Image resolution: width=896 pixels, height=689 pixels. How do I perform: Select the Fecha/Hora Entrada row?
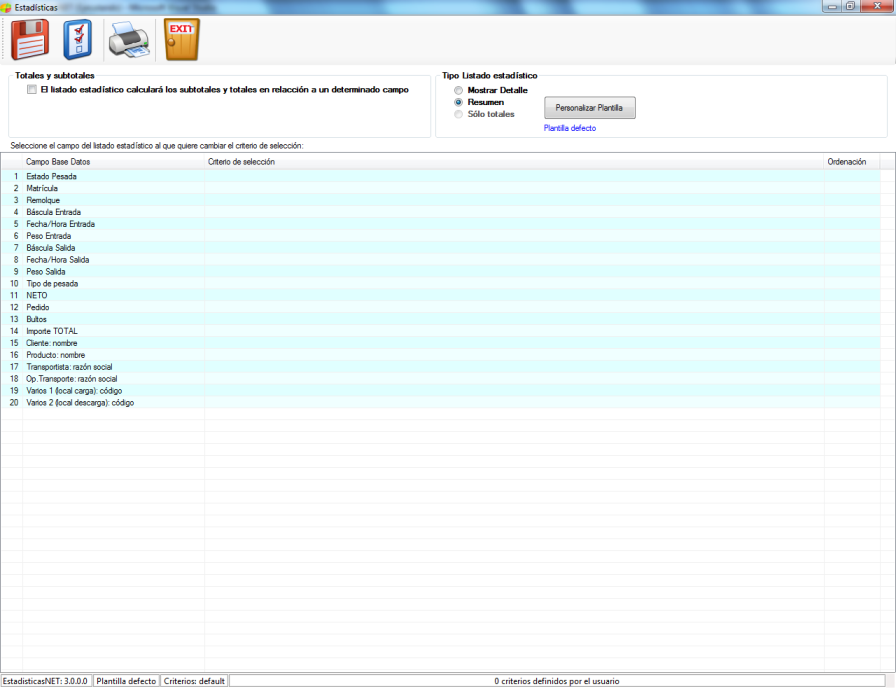tap(440, 224)
